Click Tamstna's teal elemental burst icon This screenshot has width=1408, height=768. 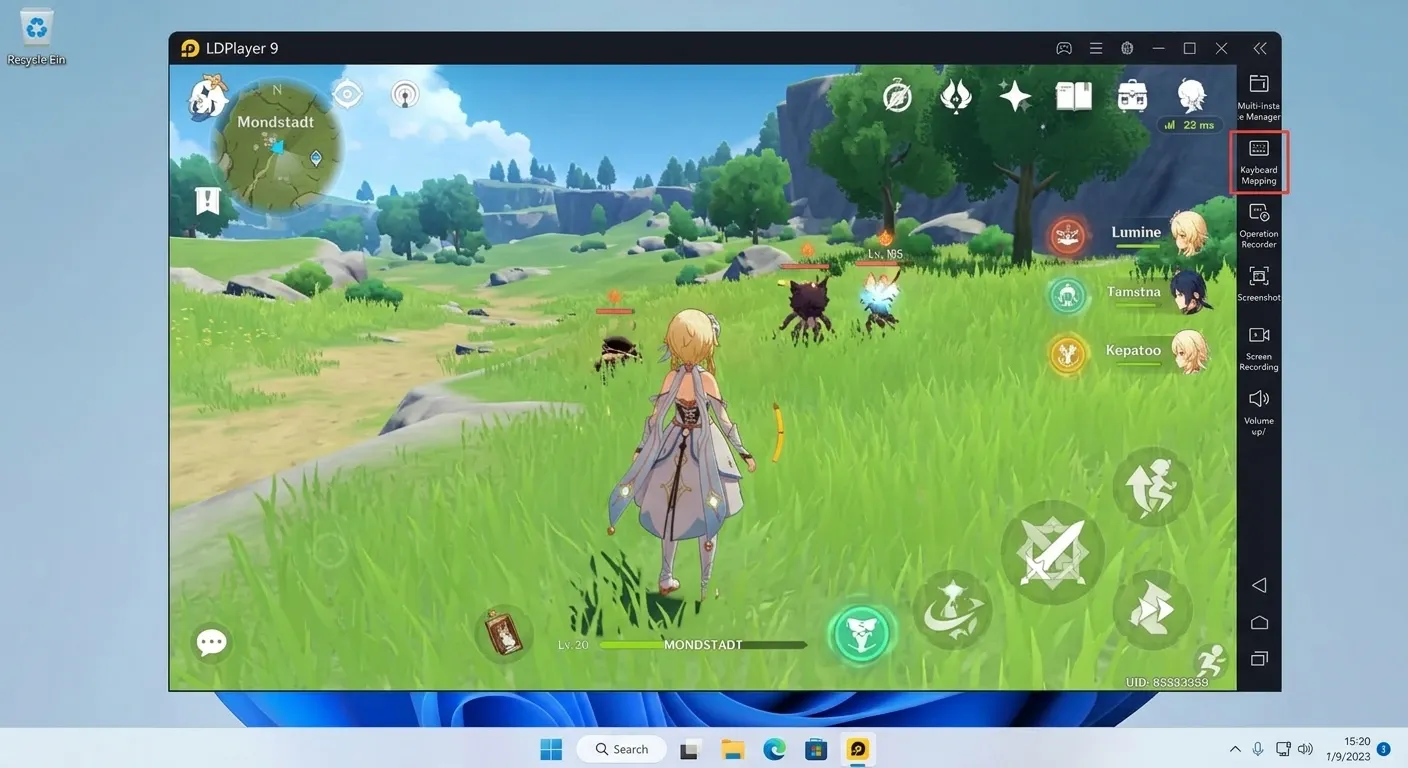click(x=1068, y=296)
